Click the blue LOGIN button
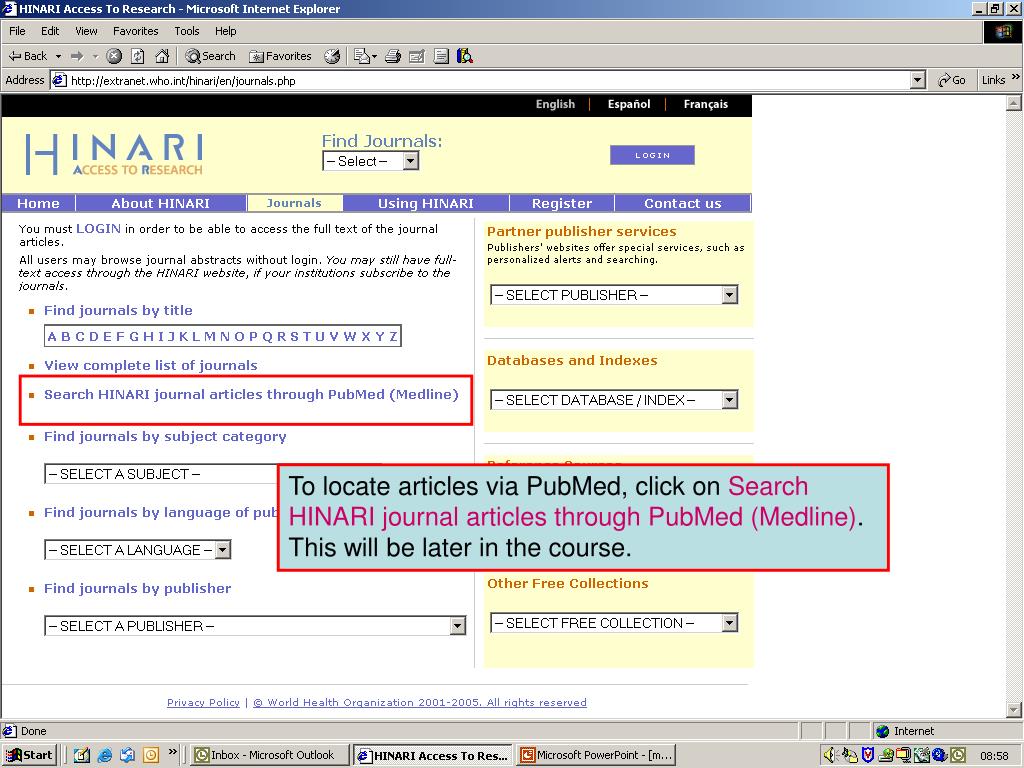 click(652, 155)
